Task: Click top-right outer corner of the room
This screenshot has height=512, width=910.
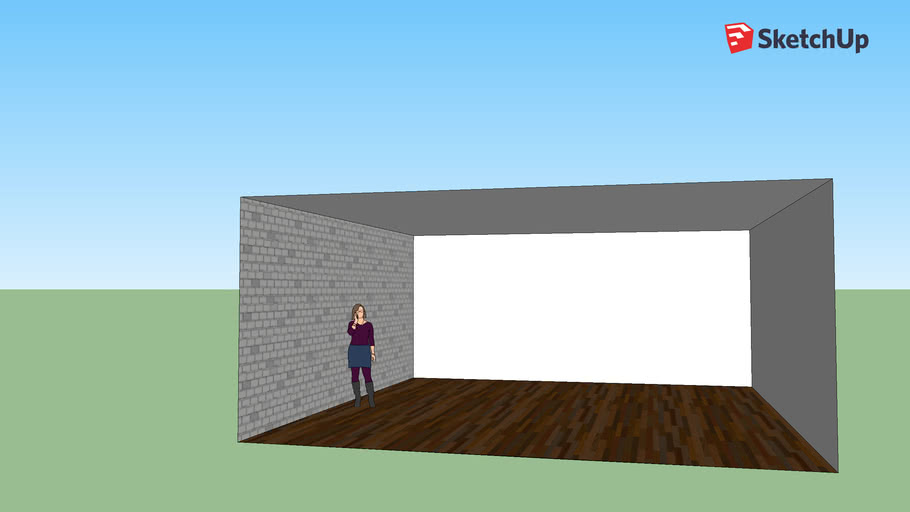Action: click(832, 180)
